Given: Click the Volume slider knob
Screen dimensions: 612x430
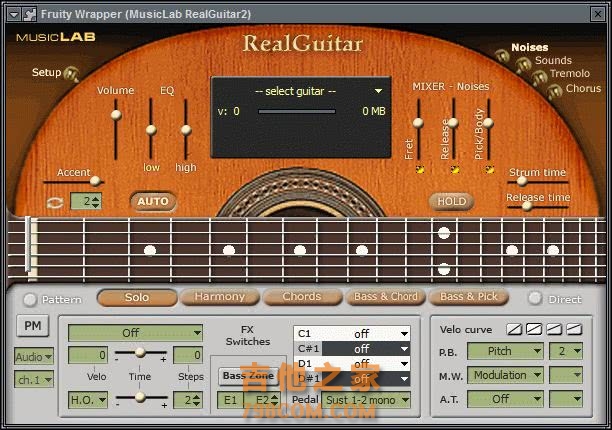Looking at the screenshot, I should (x=116, y=115).
